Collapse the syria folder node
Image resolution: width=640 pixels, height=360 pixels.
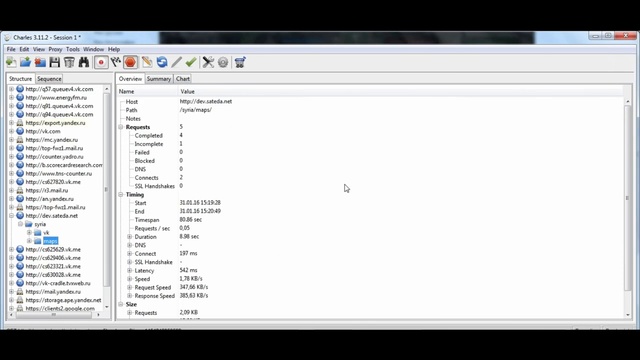[20, 224]
